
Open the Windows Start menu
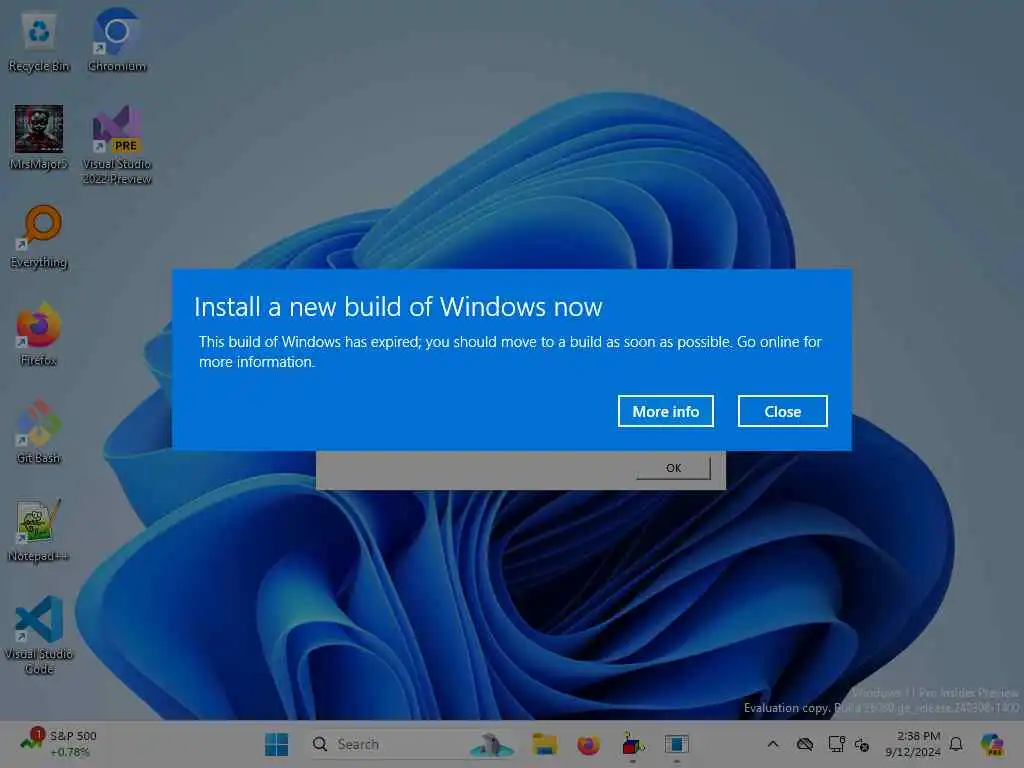276,744
